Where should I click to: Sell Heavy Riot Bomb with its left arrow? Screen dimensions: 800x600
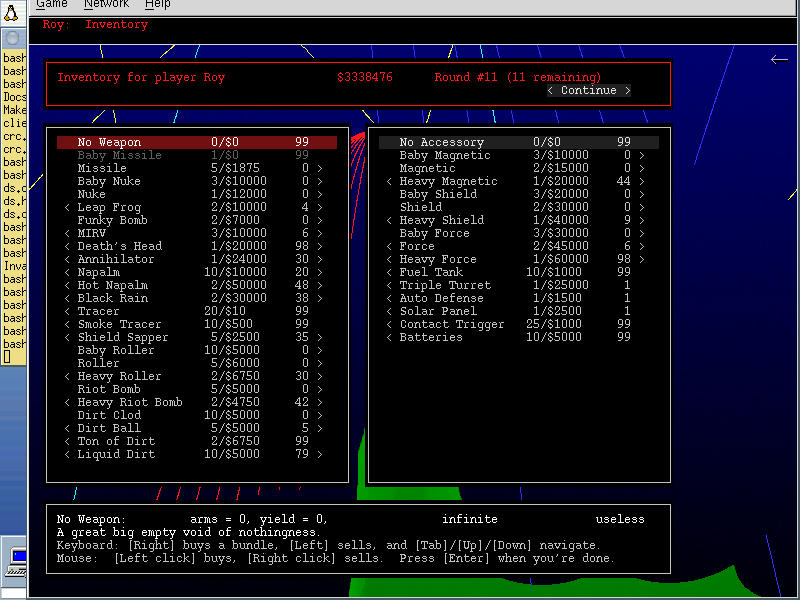(67, 403)
